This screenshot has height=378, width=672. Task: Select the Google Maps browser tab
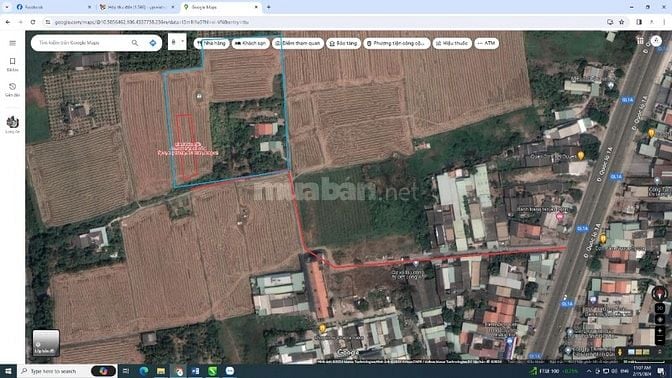tap(221, 7)
